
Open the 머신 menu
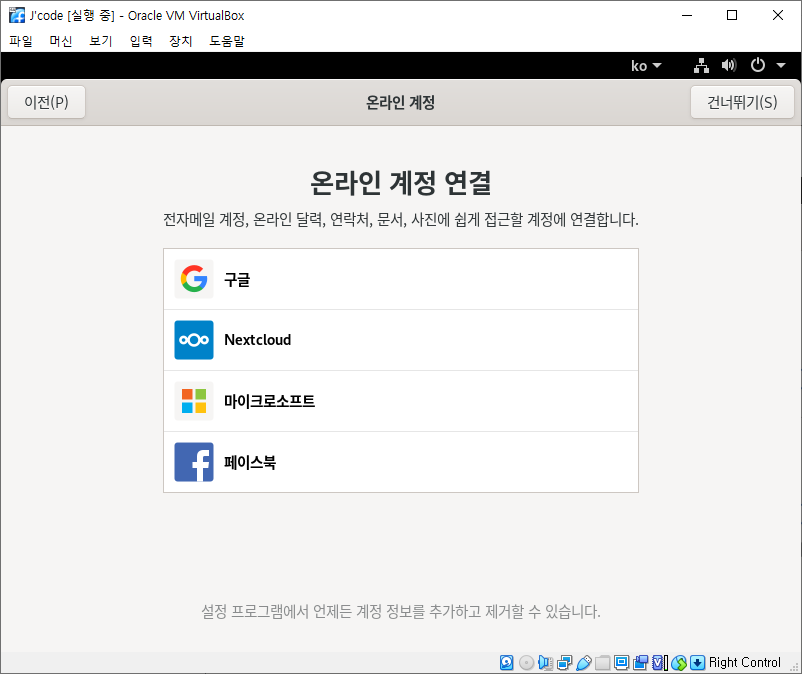point(61,41)
